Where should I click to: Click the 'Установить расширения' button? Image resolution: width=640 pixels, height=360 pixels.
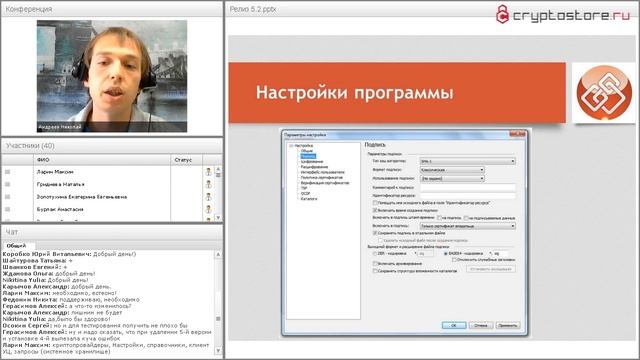(x=491, y=269)
